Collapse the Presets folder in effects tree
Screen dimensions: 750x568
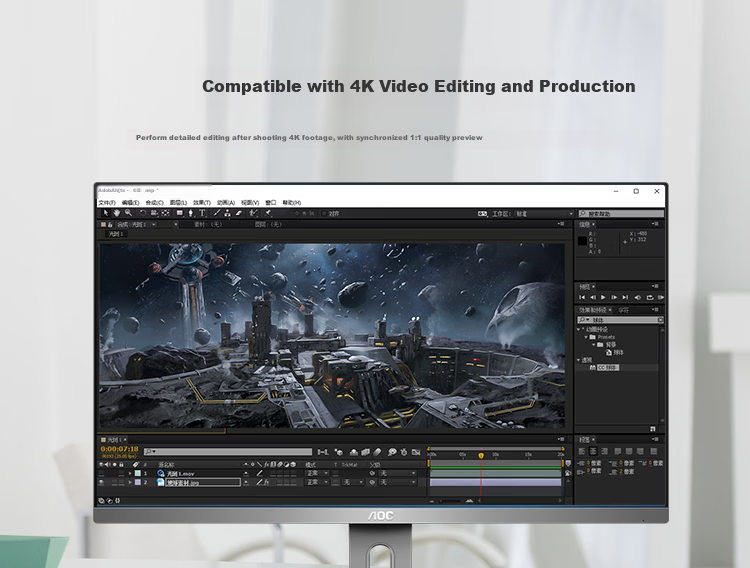[586, 337]
